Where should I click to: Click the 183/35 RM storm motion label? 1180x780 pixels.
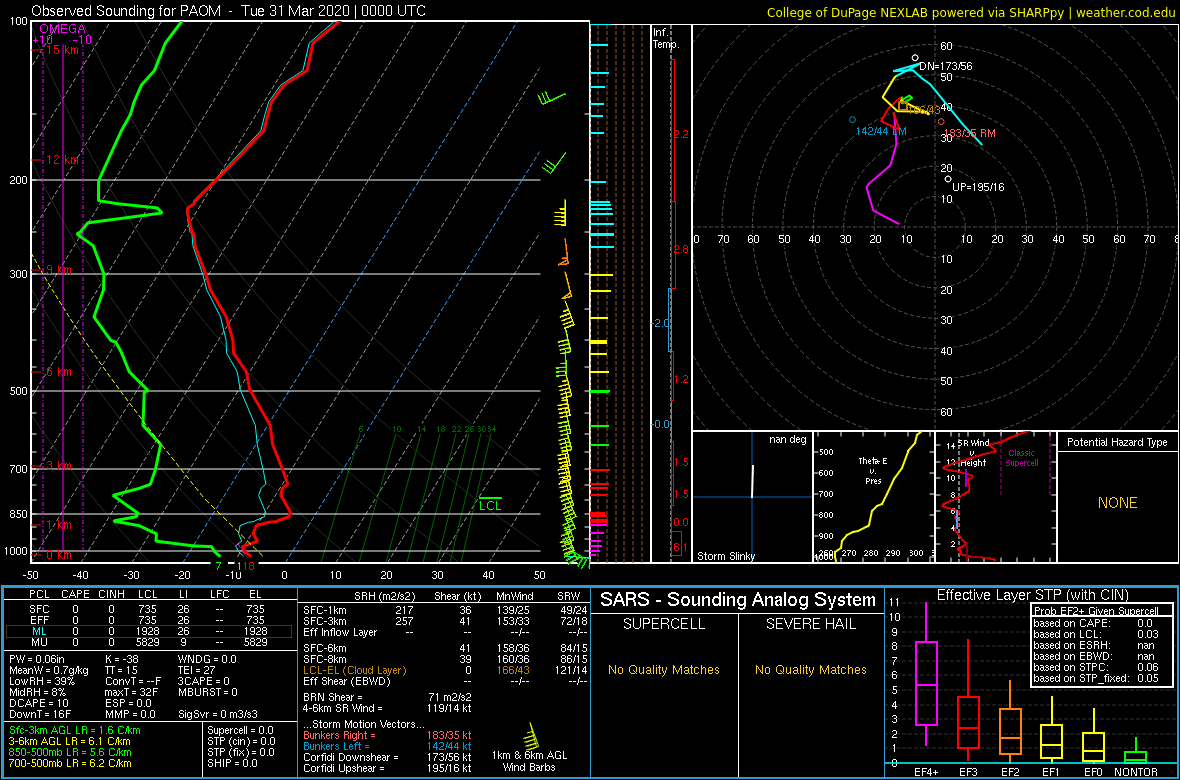tap(969, 133)
